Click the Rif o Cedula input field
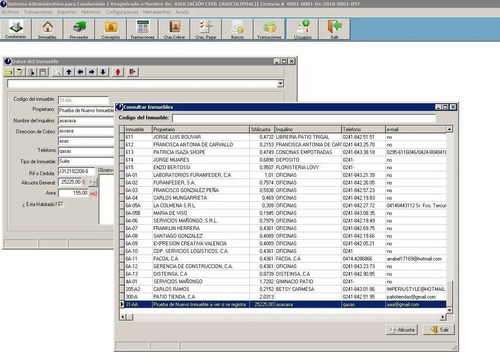The image size is (500, 360). [x=77, y=171]
